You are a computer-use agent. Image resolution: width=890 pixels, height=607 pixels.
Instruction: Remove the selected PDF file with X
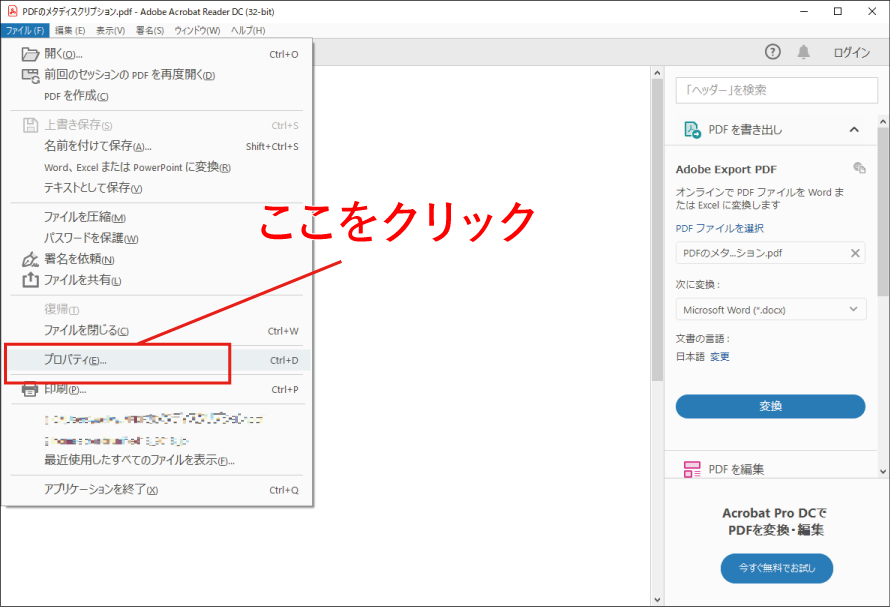coord(855,253)
